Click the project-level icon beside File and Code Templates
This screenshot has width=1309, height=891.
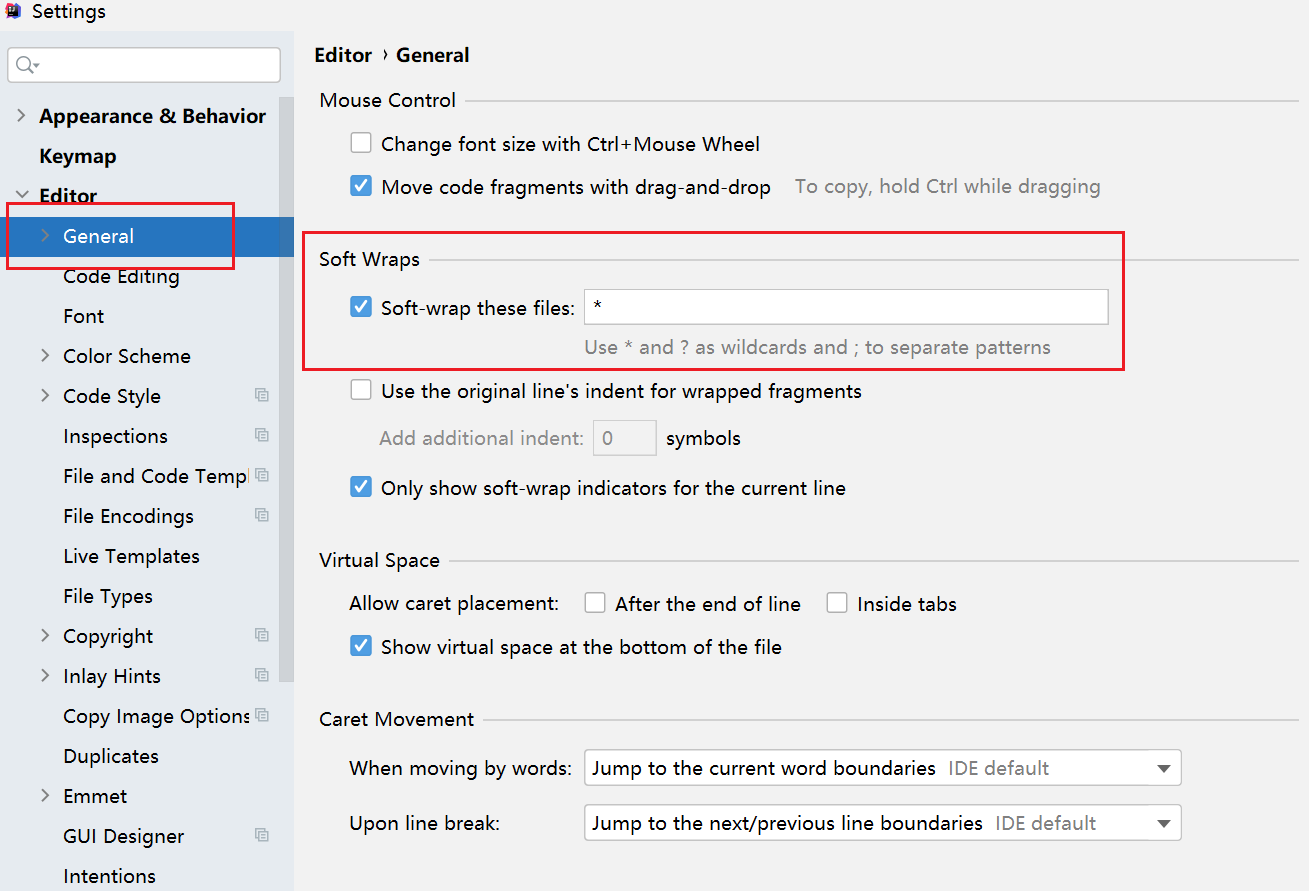[262, 475]
